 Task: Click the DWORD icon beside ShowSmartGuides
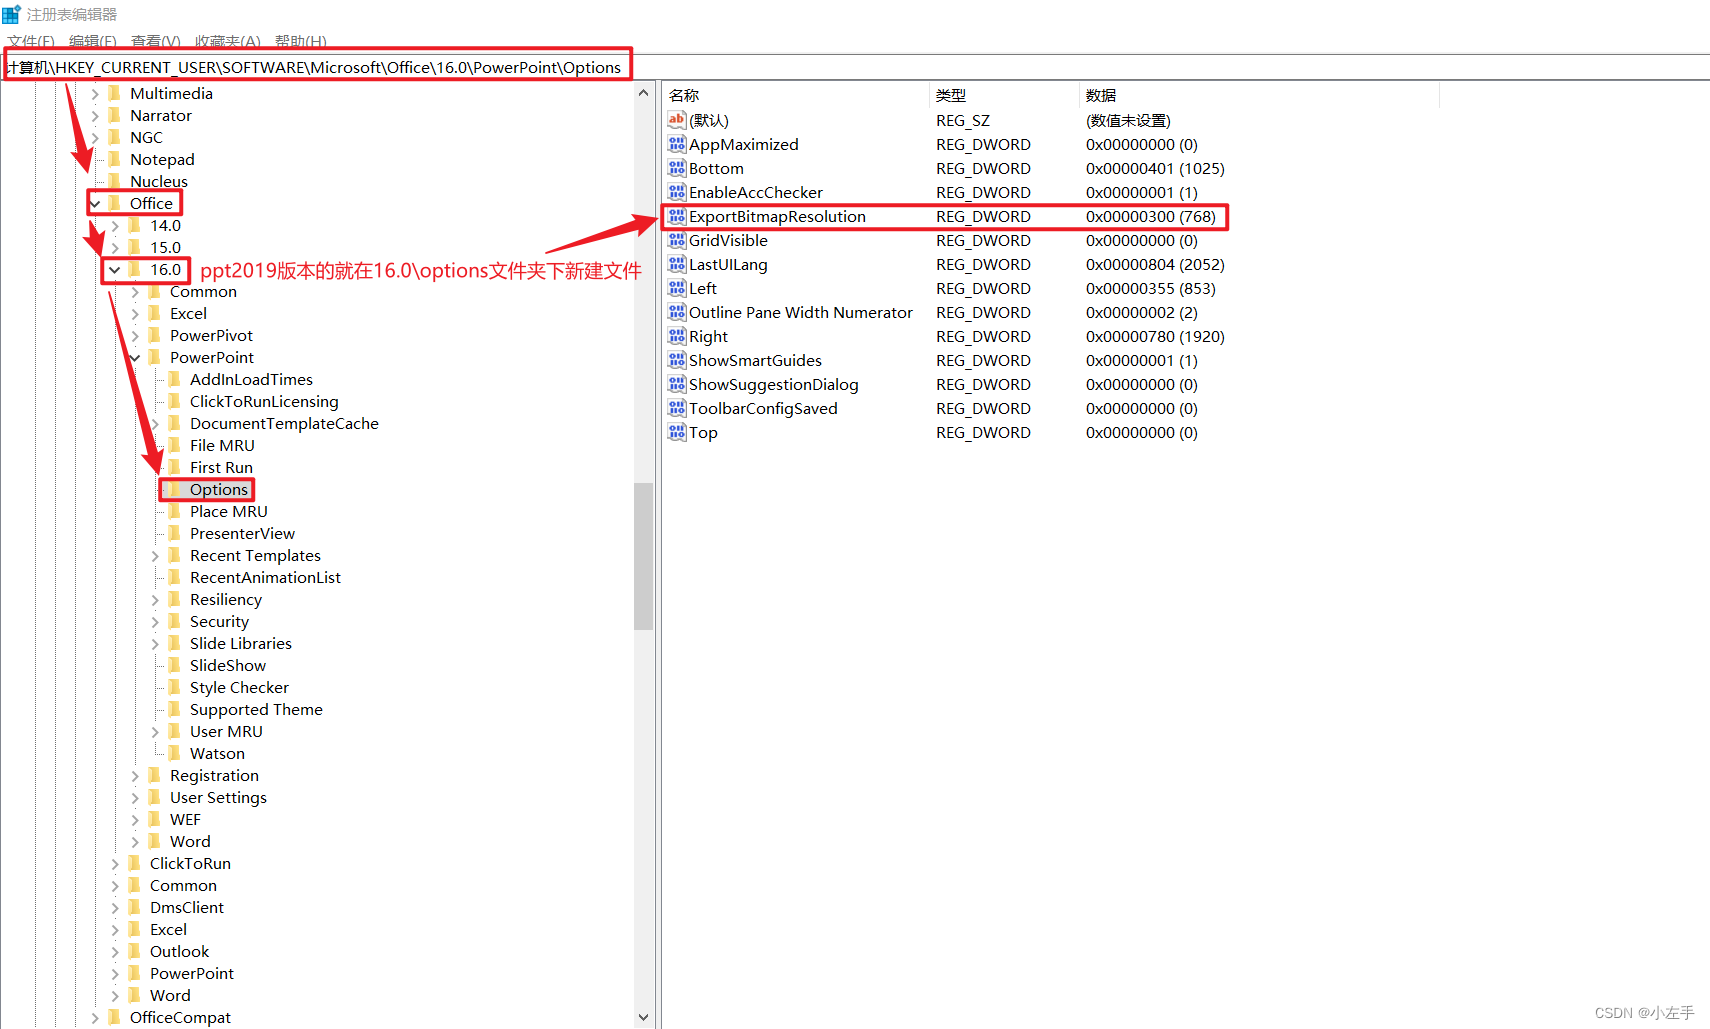click(x=677, y=360)
